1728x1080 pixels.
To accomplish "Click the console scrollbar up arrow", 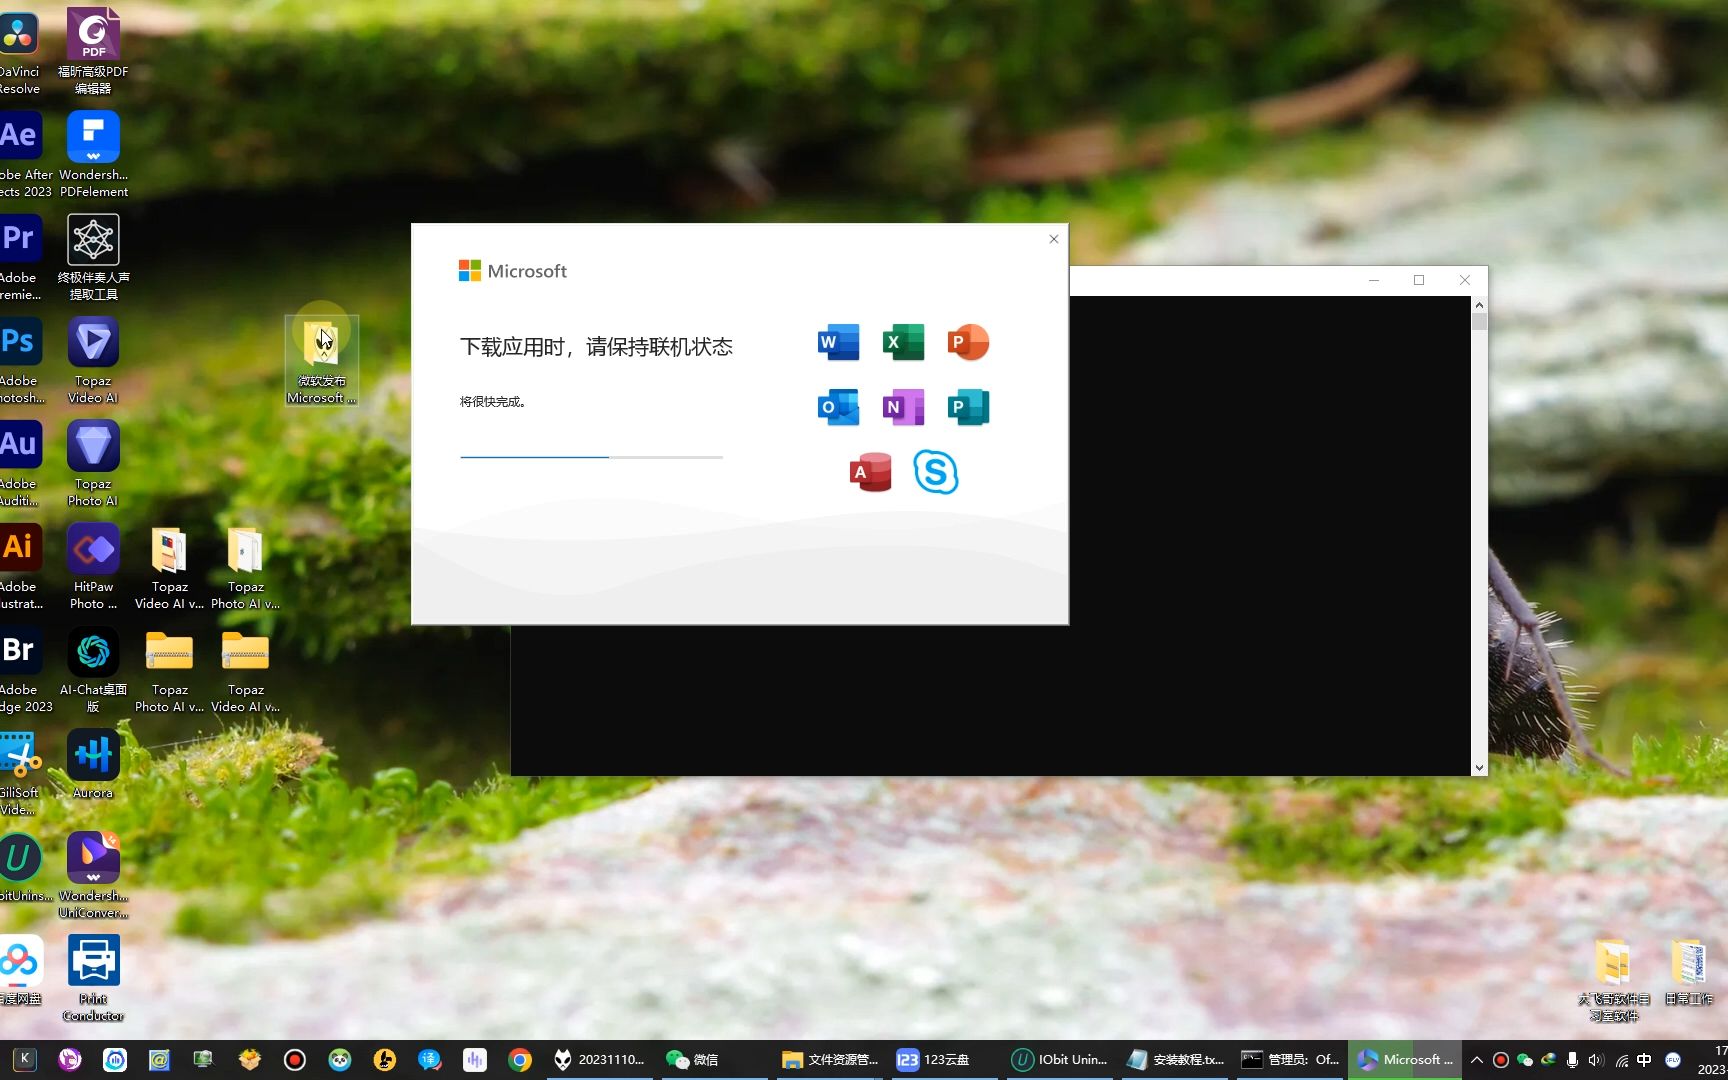I will click(x=1479, y=304).
